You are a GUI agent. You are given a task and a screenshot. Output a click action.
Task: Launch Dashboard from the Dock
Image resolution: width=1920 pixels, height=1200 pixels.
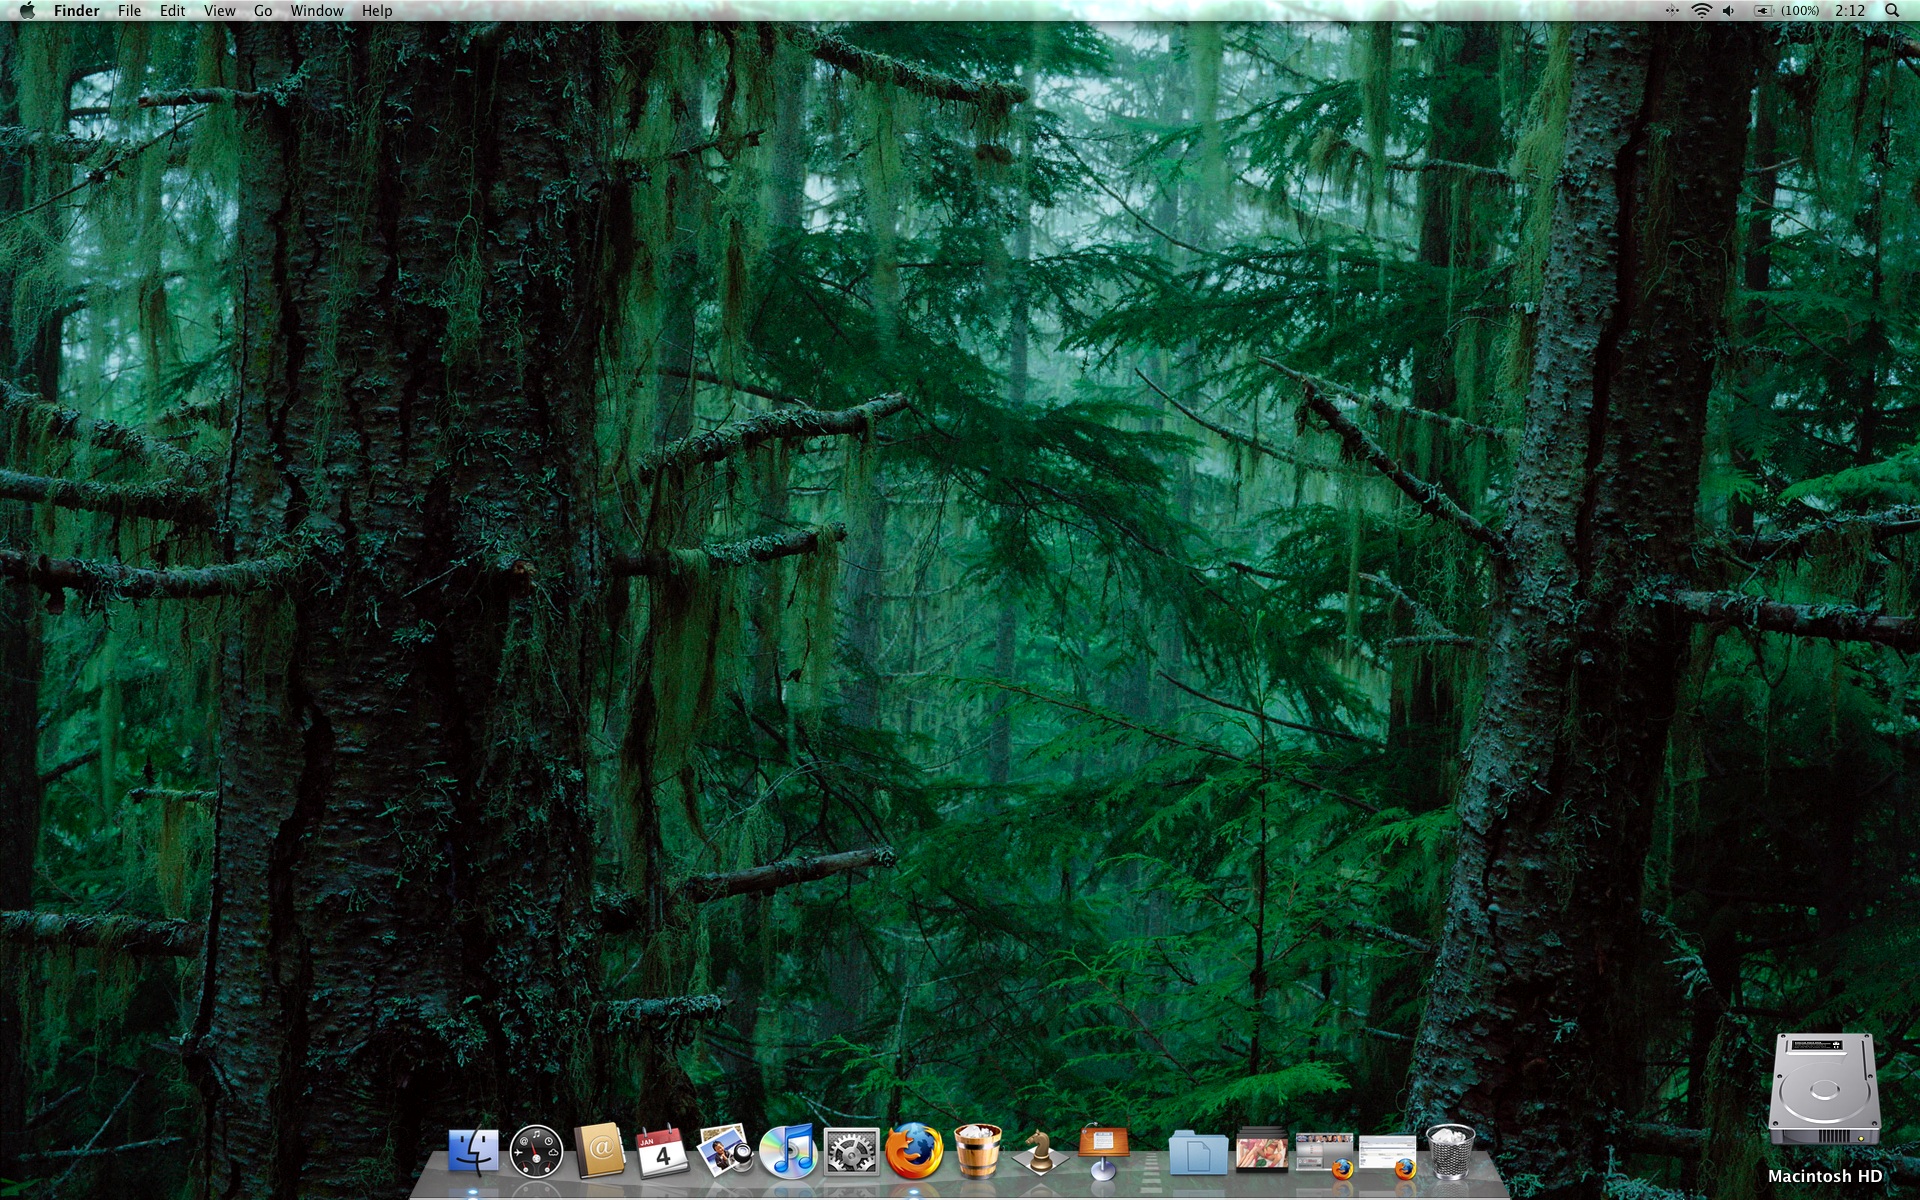coord(536,1152)
